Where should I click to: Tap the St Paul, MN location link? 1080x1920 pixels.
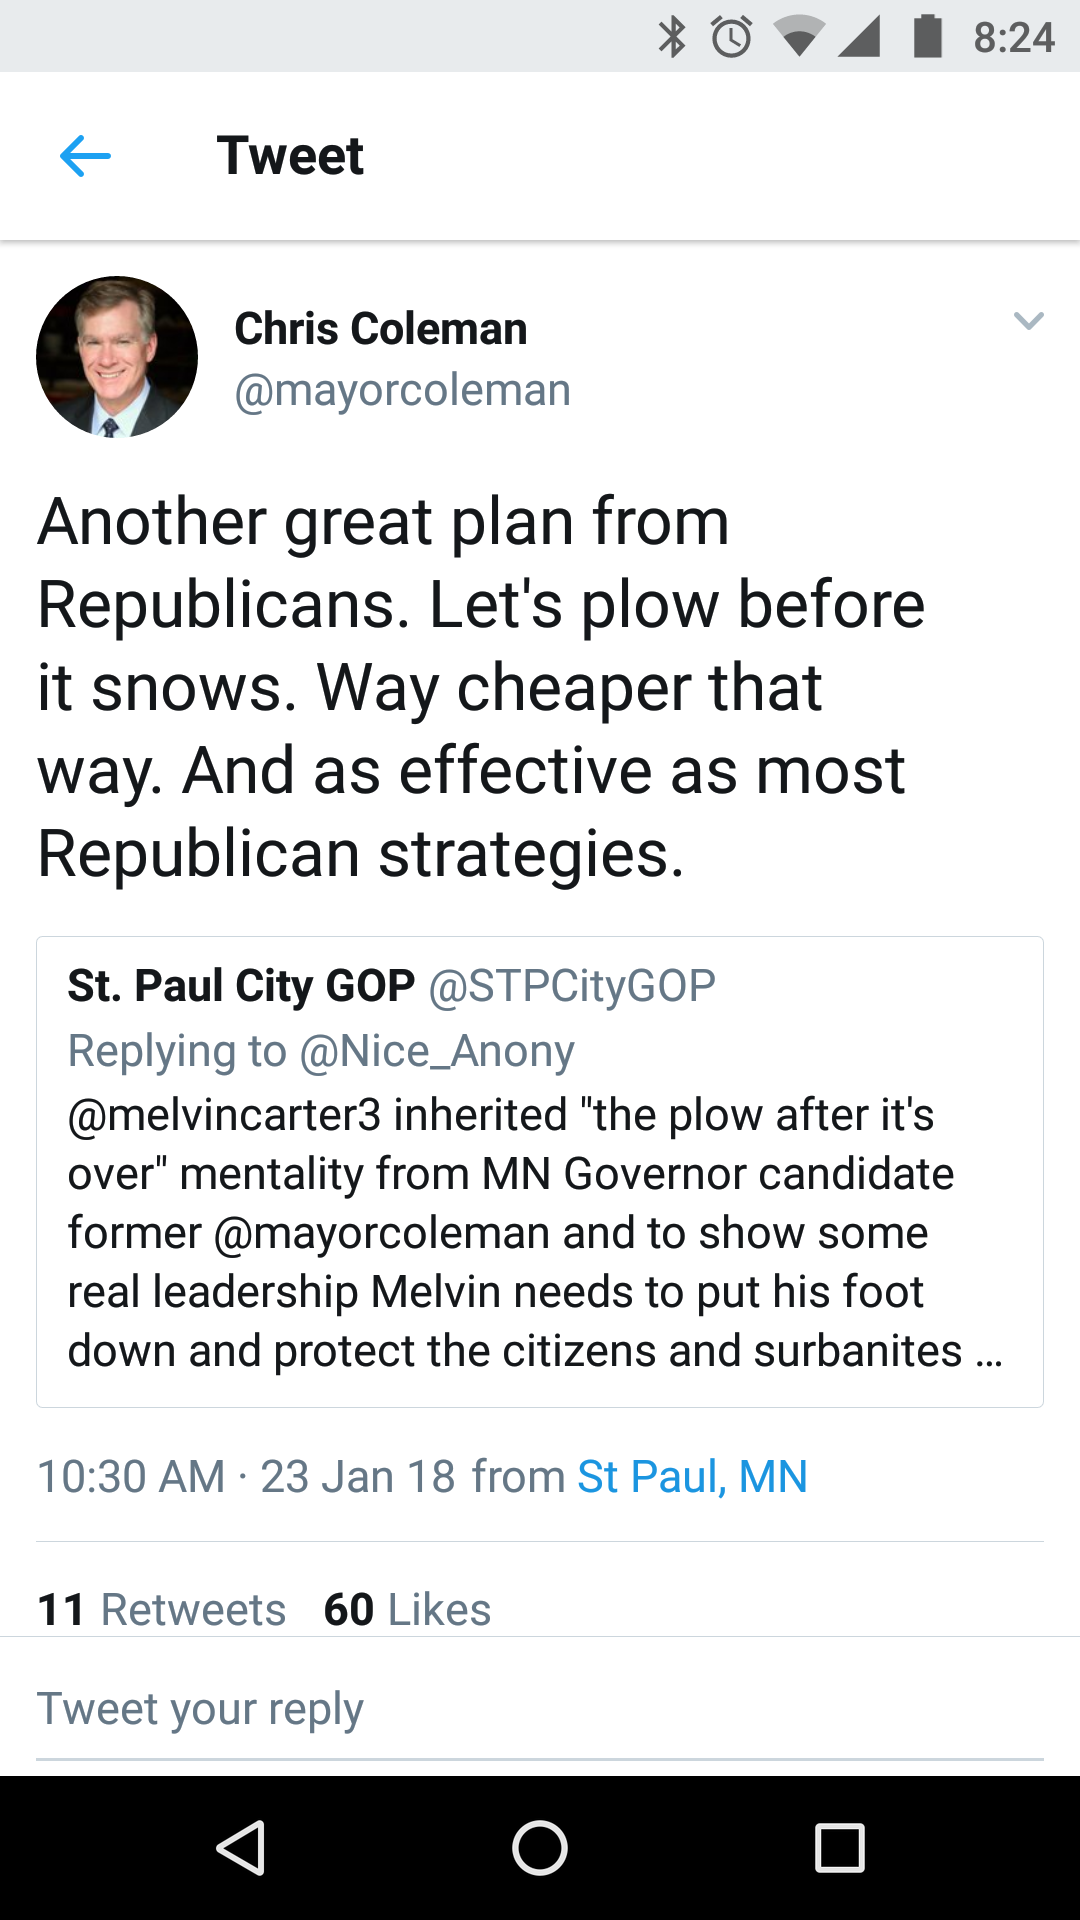[x=692, y=1477]
